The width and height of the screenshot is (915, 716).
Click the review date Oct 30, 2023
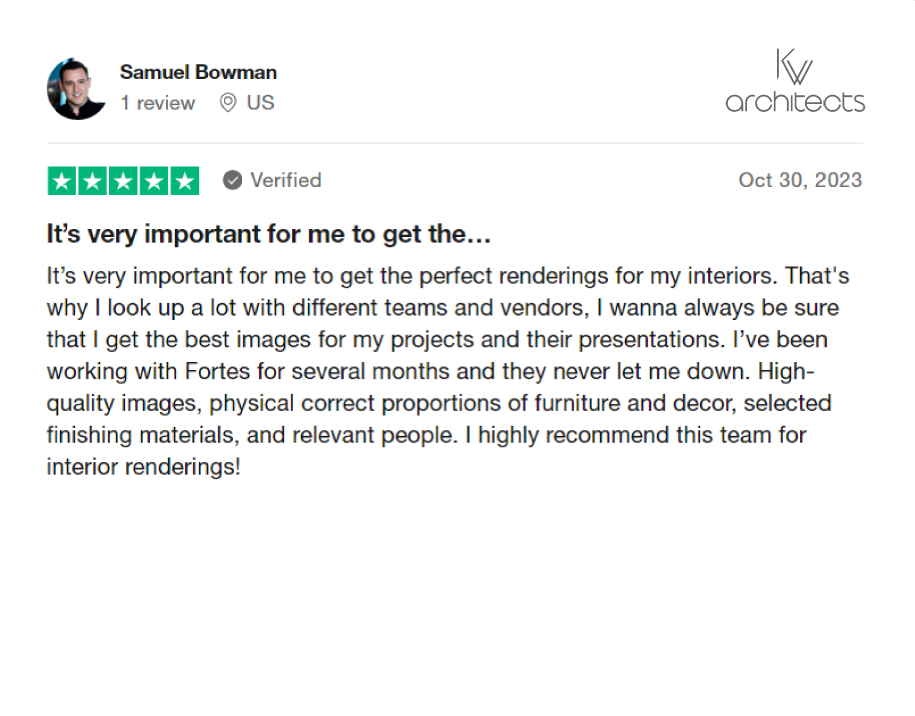799,180
